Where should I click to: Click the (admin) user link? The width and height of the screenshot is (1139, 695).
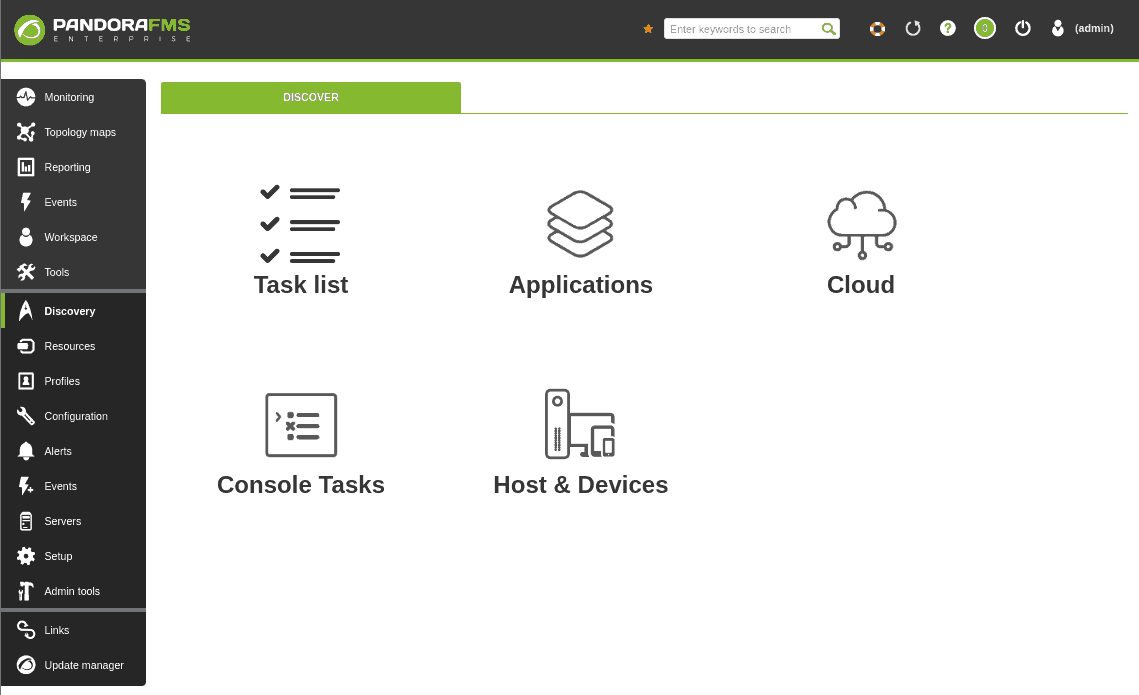[1094, 28]
